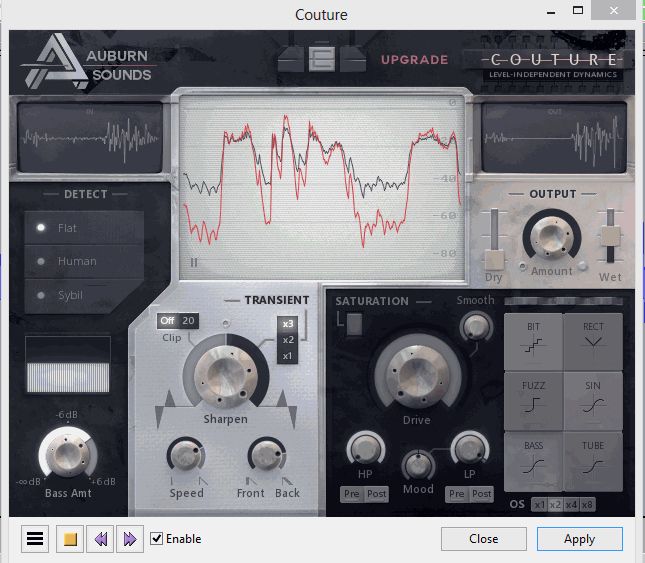This screenshot has width=645, height=563.
Task: Minimize the Couture window
Action: (x=551, y=12)
